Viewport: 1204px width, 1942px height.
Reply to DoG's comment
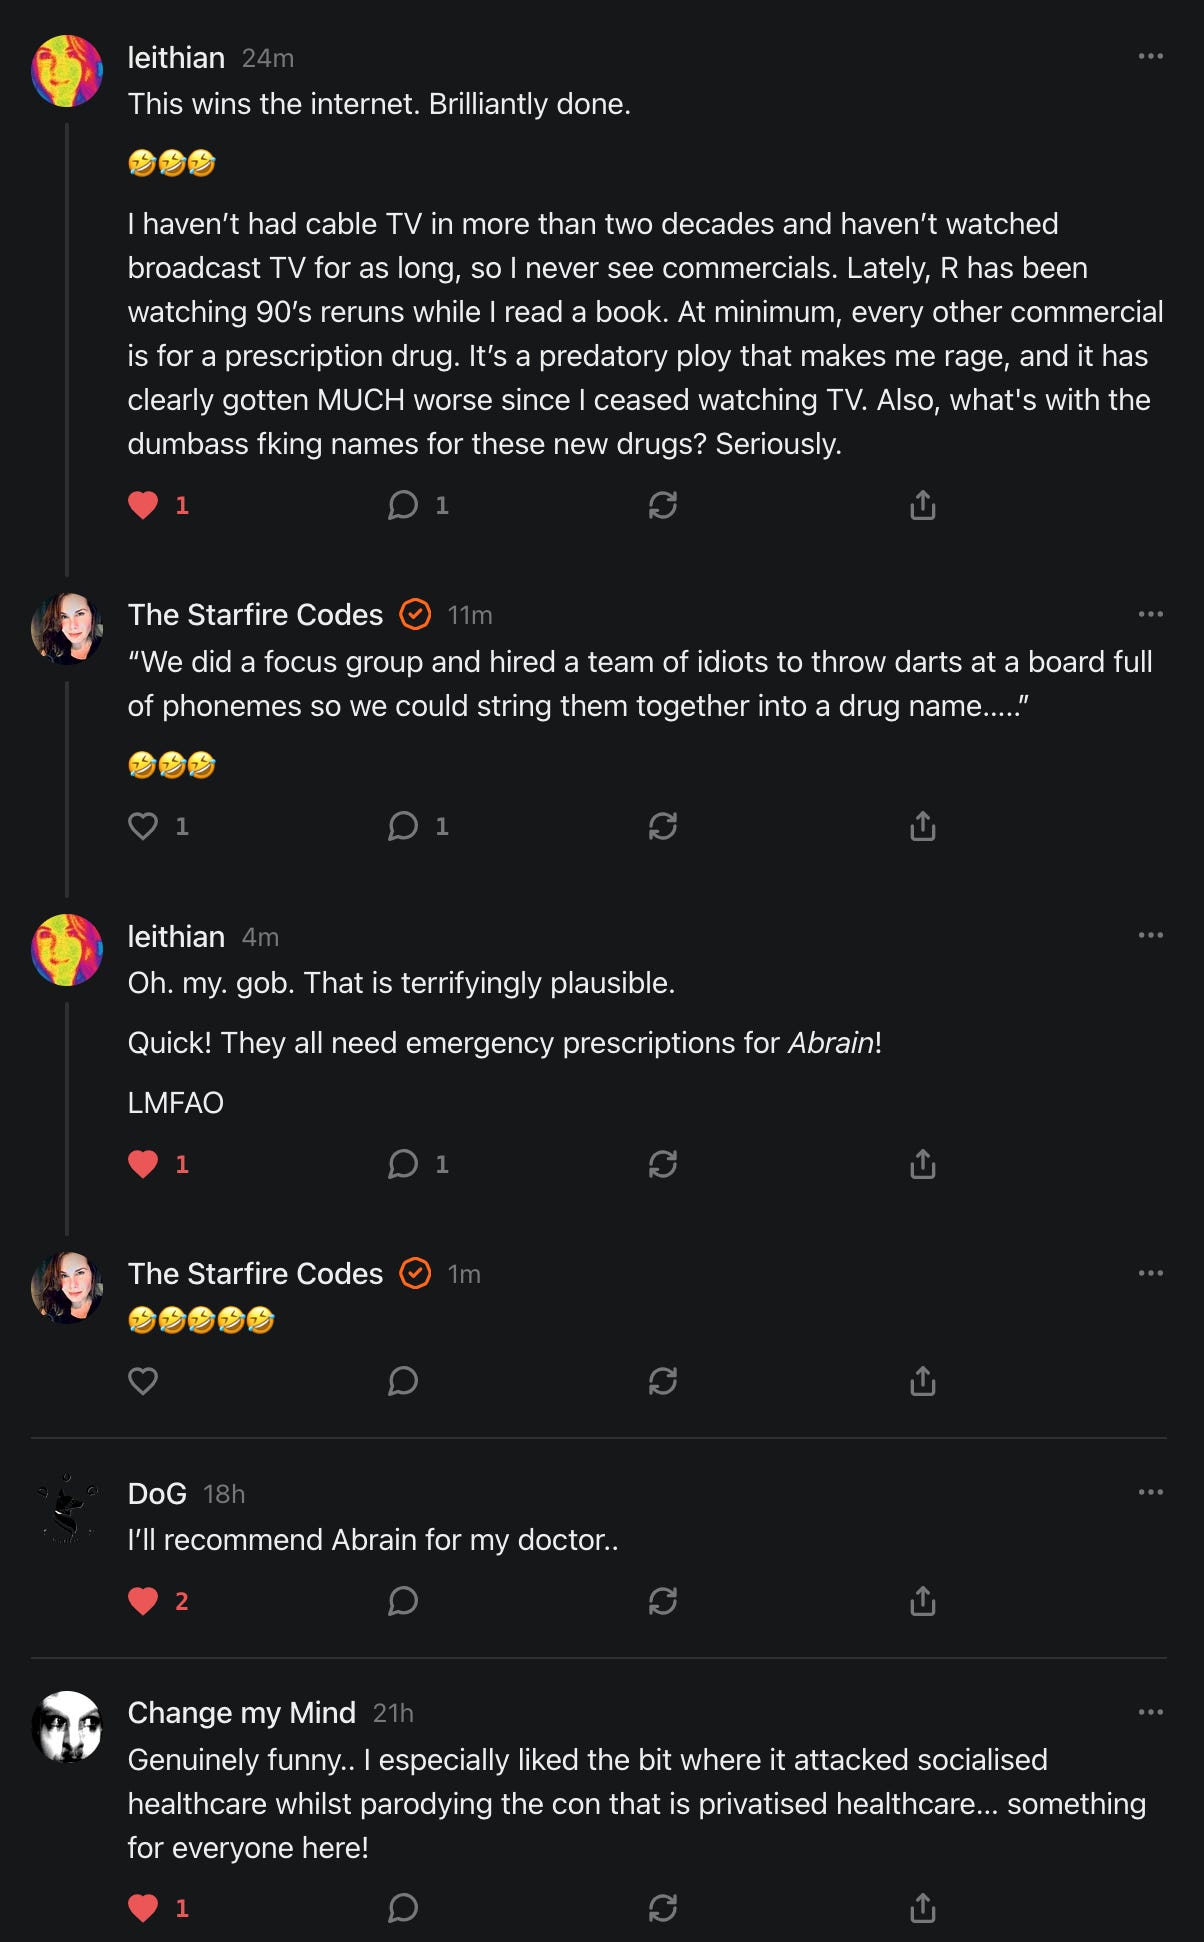(403, 1601)
